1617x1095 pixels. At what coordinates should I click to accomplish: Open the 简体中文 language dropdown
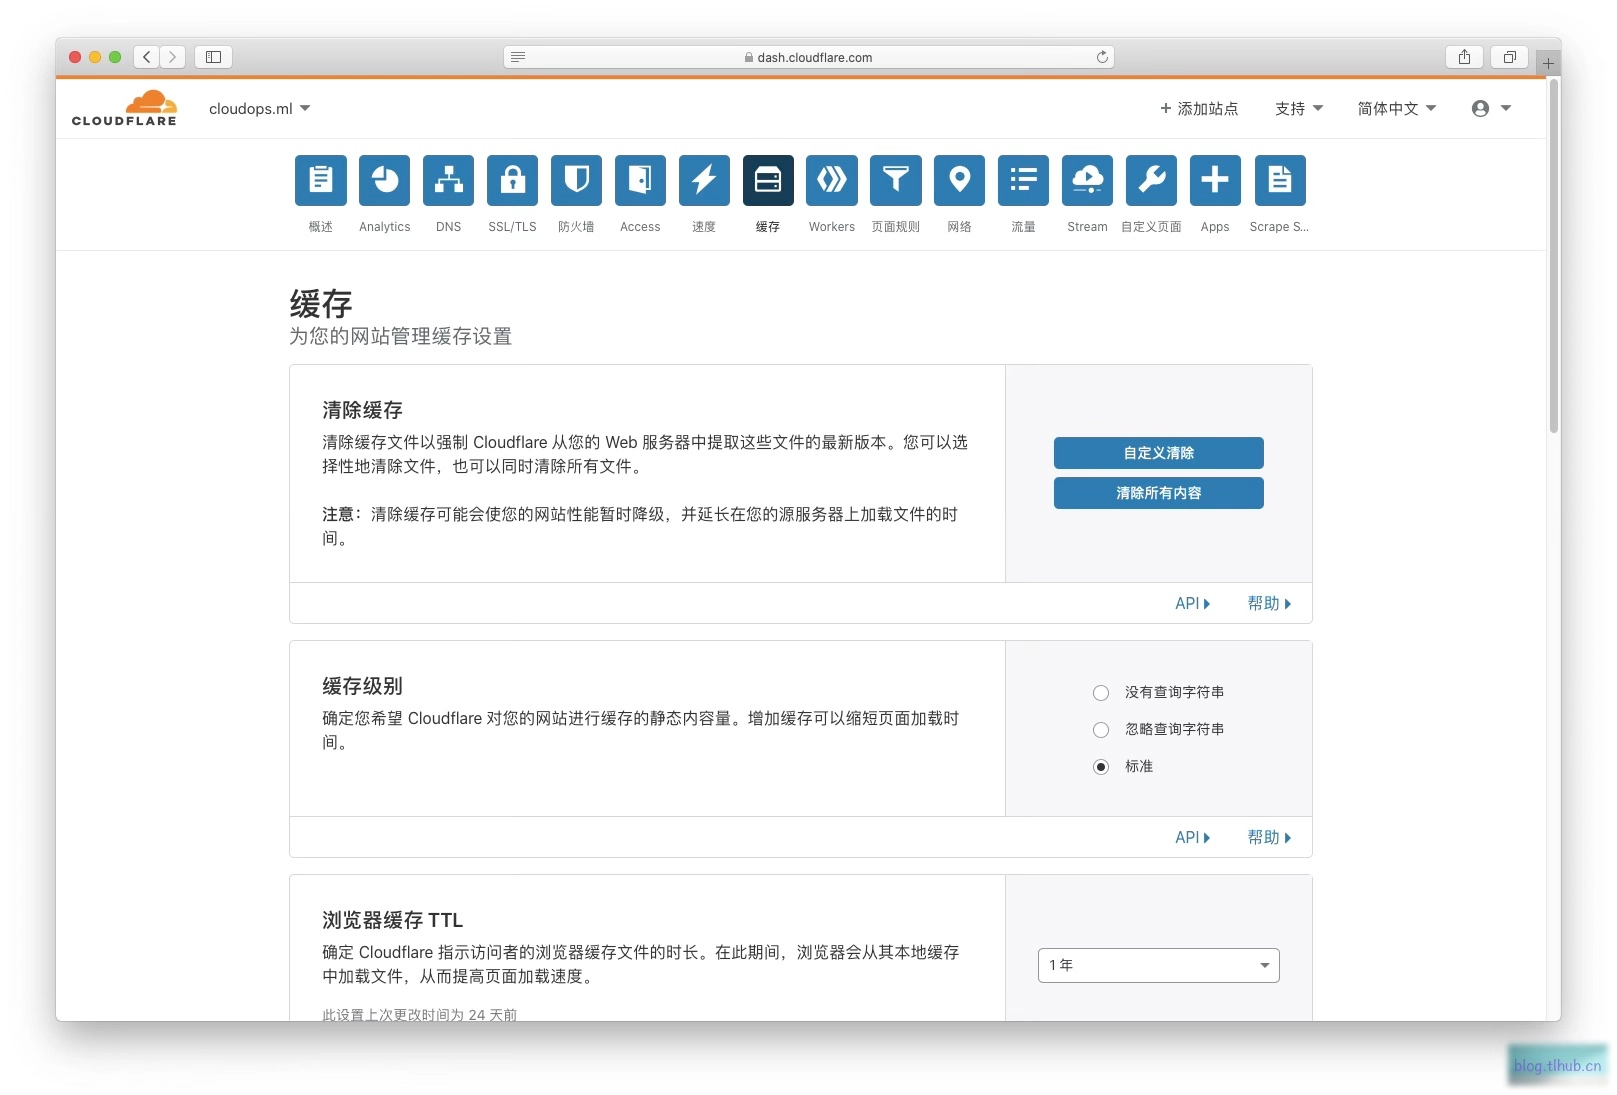(x=1397, y=108)
